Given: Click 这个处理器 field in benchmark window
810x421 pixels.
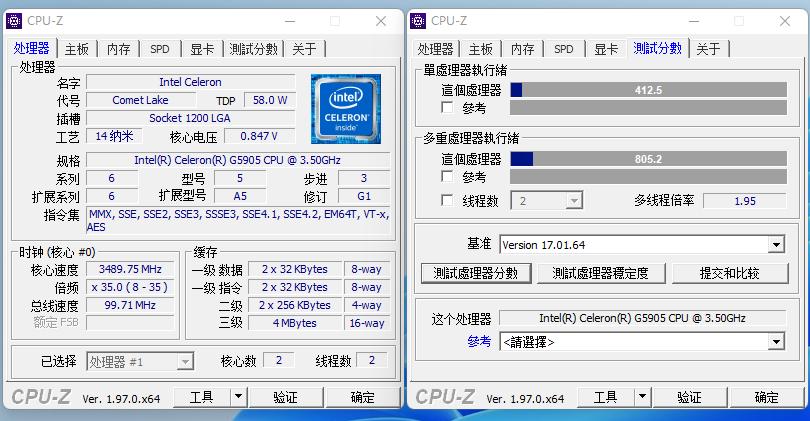Looking at the screenshot, I should coord(642,318).
